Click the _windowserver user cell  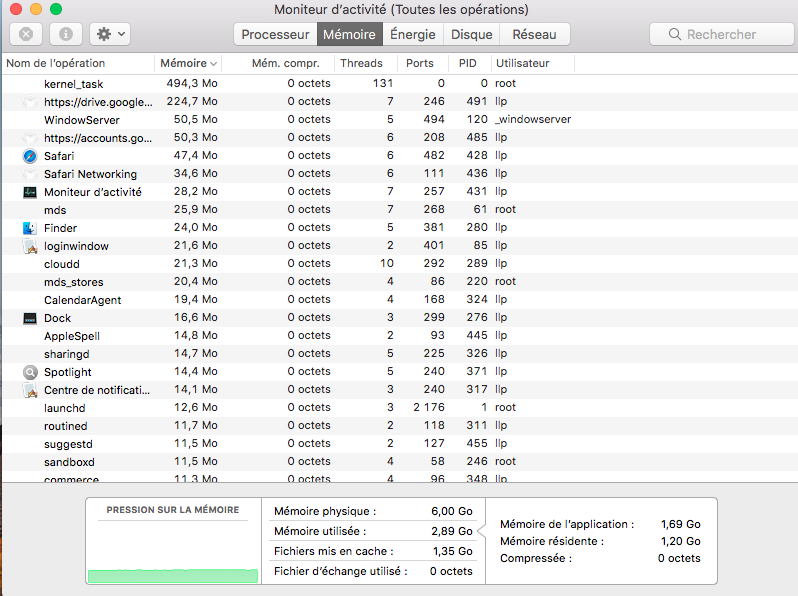[533, 120]
